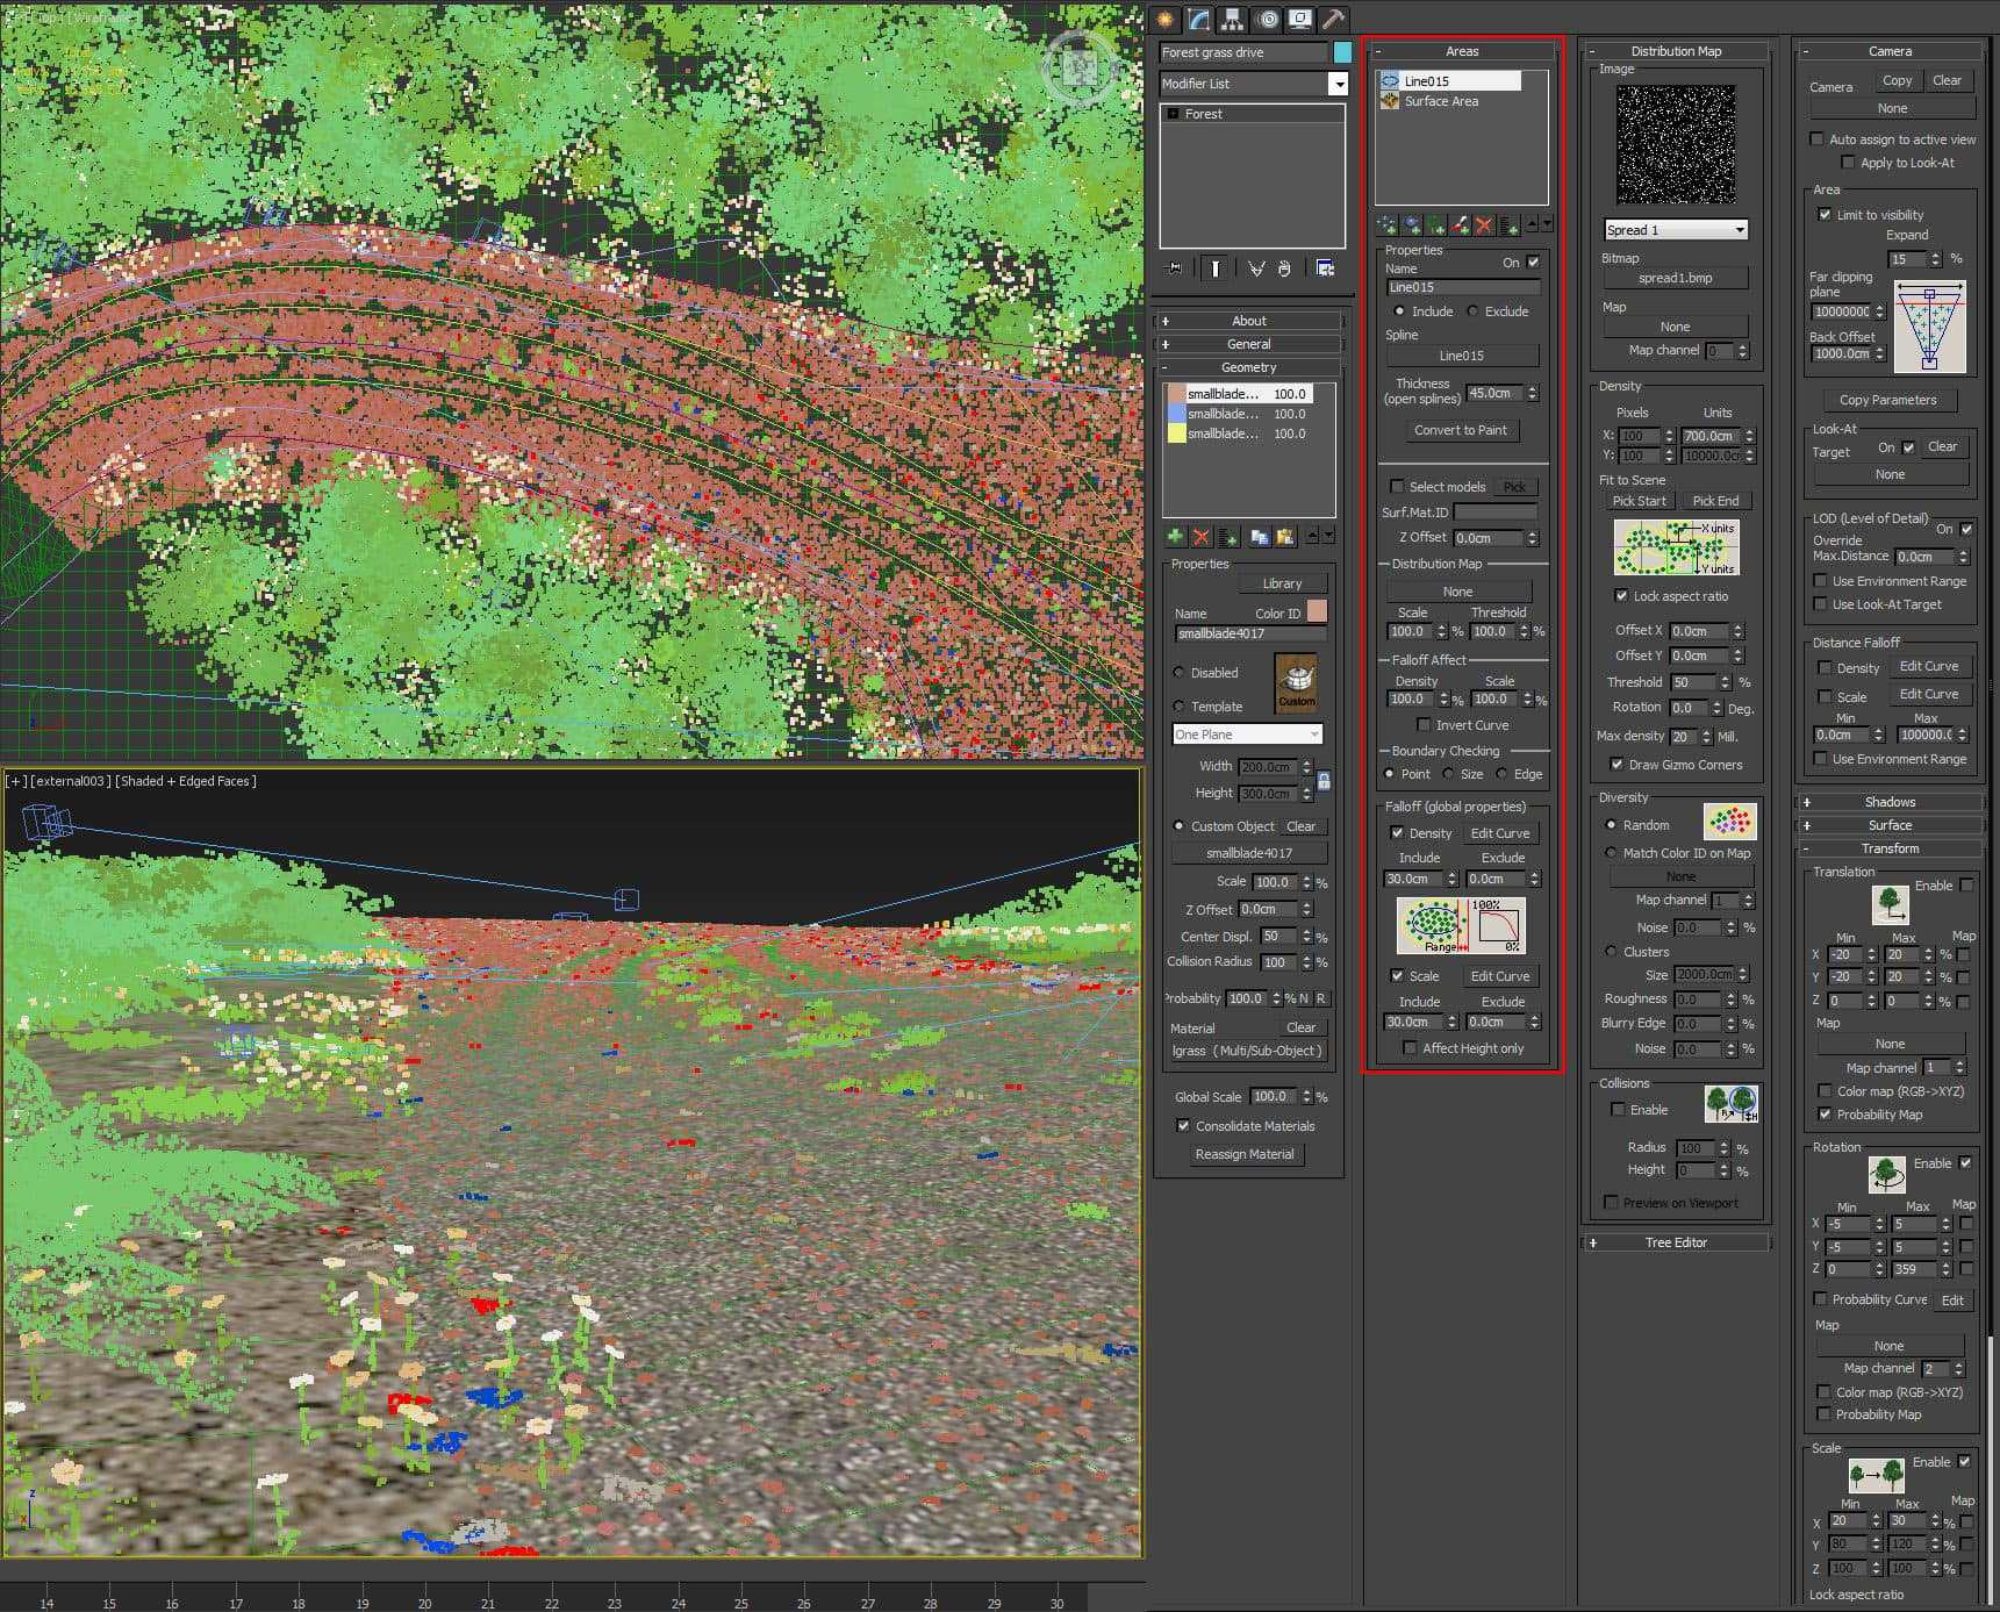Toggle width/height aspect lock icon

[1324, 781]
